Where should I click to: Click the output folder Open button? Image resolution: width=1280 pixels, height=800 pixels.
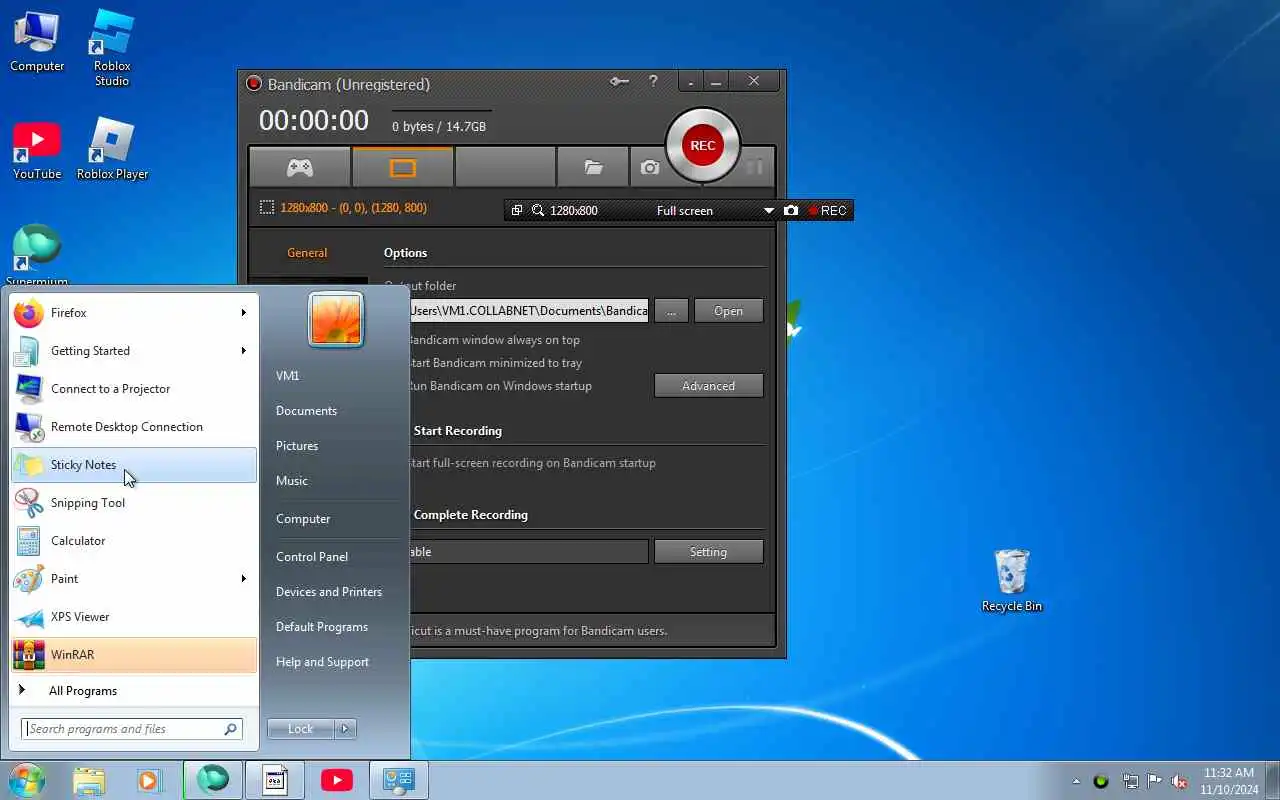[x=728, y=311]
